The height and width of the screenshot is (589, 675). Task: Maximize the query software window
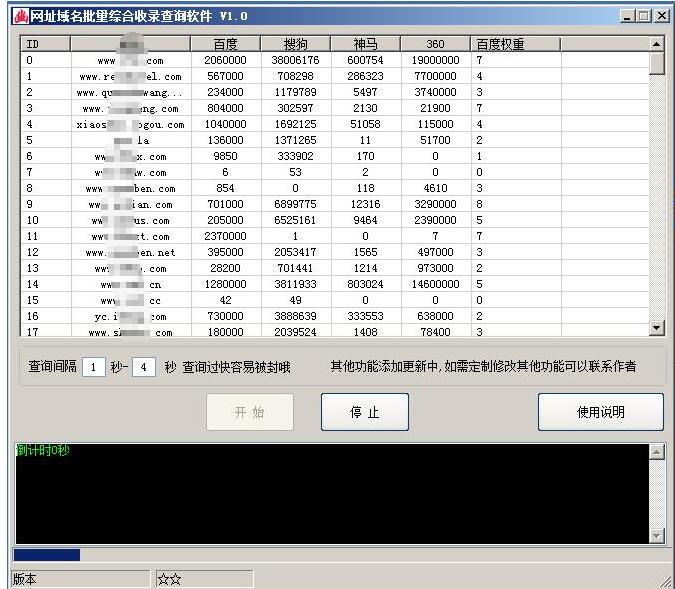[644, 16]
